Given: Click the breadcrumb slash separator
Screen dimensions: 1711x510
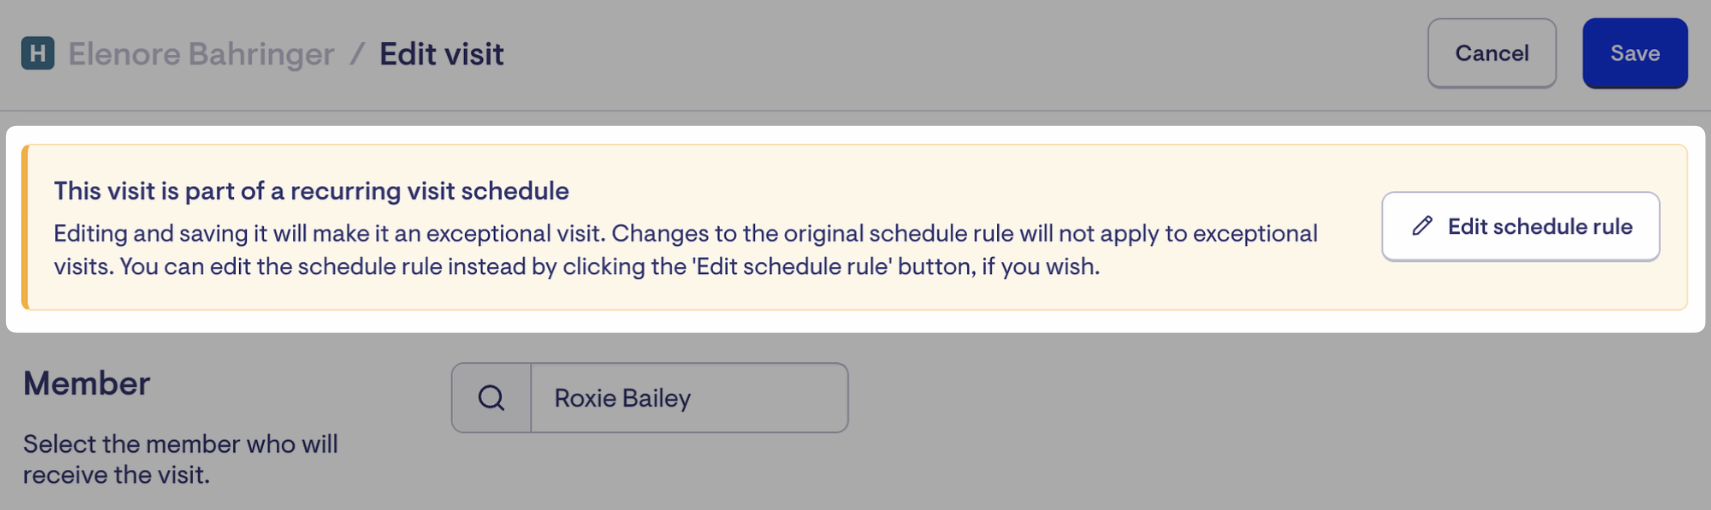Looking at the screenshot, I should (357, 54).
